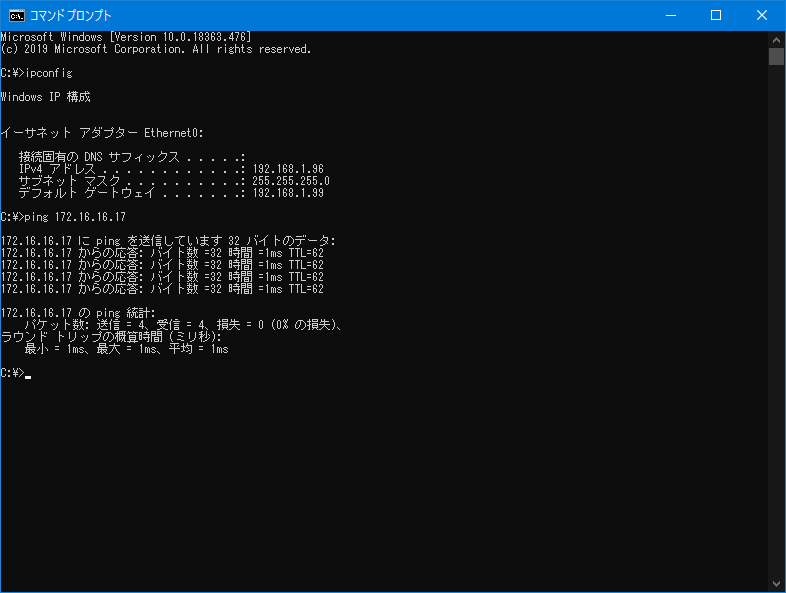Click the scrollbar up arrow
786x593 pixels.
[776, 40]
